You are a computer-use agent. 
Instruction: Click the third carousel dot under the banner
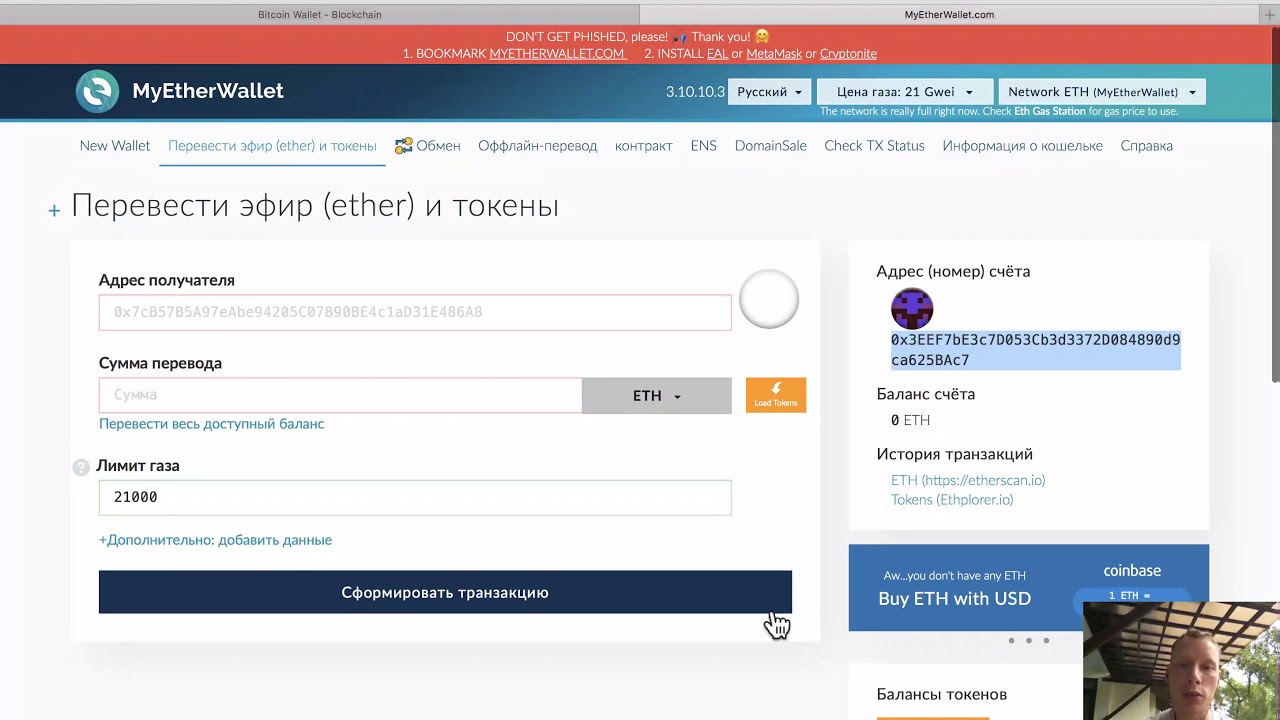1046,640
